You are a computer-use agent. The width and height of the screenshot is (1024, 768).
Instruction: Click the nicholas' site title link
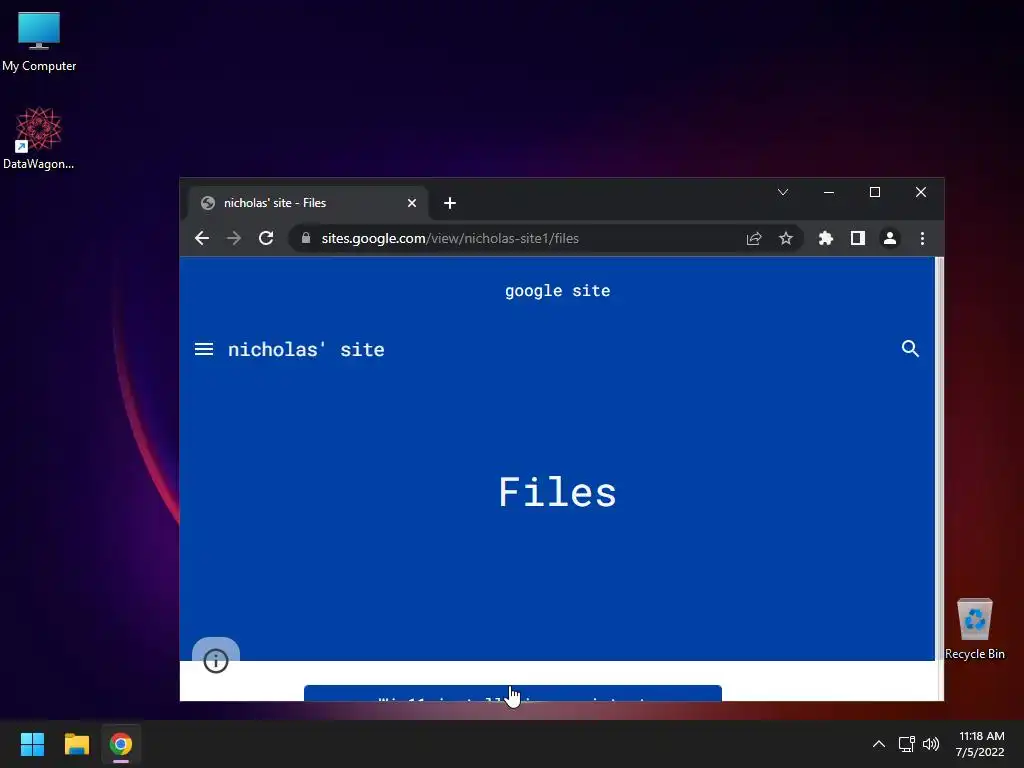pyautogui.click(x=306, y=349)
